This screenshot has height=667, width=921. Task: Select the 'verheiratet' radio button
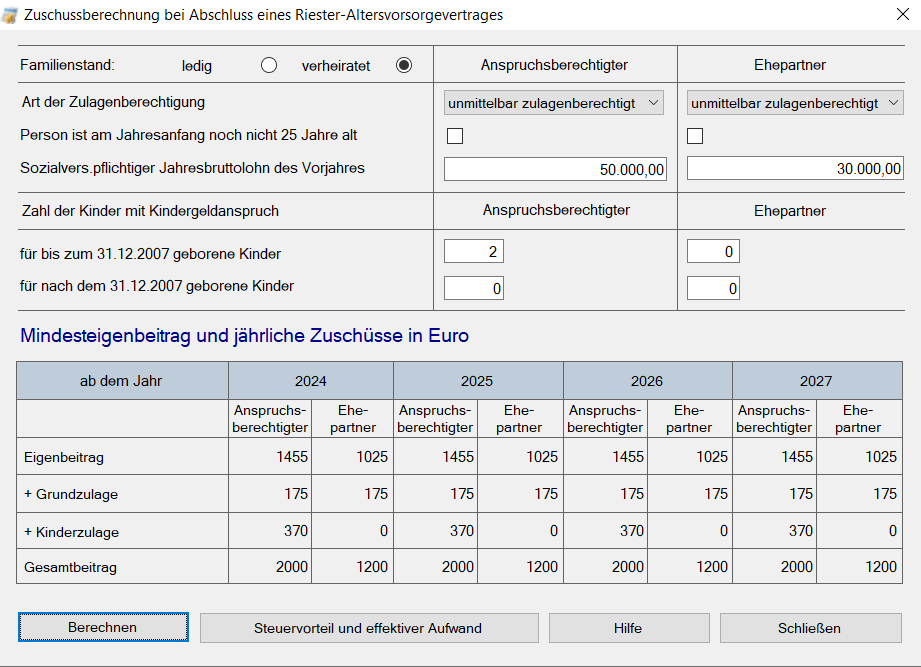(x=404, y=66)
